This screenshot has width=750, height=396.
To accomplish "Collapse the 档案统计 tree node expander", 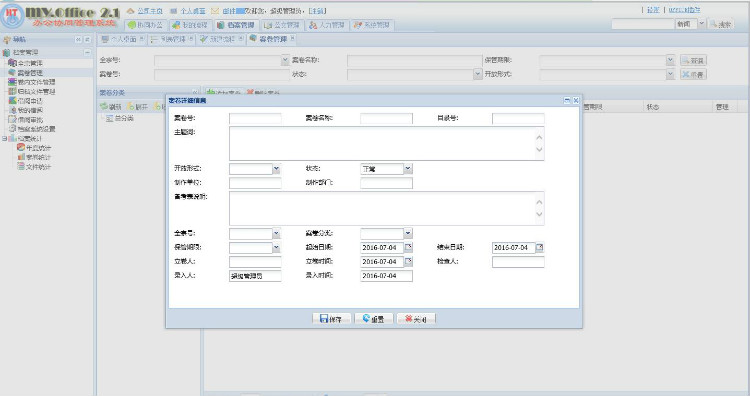I will point(4,138).
